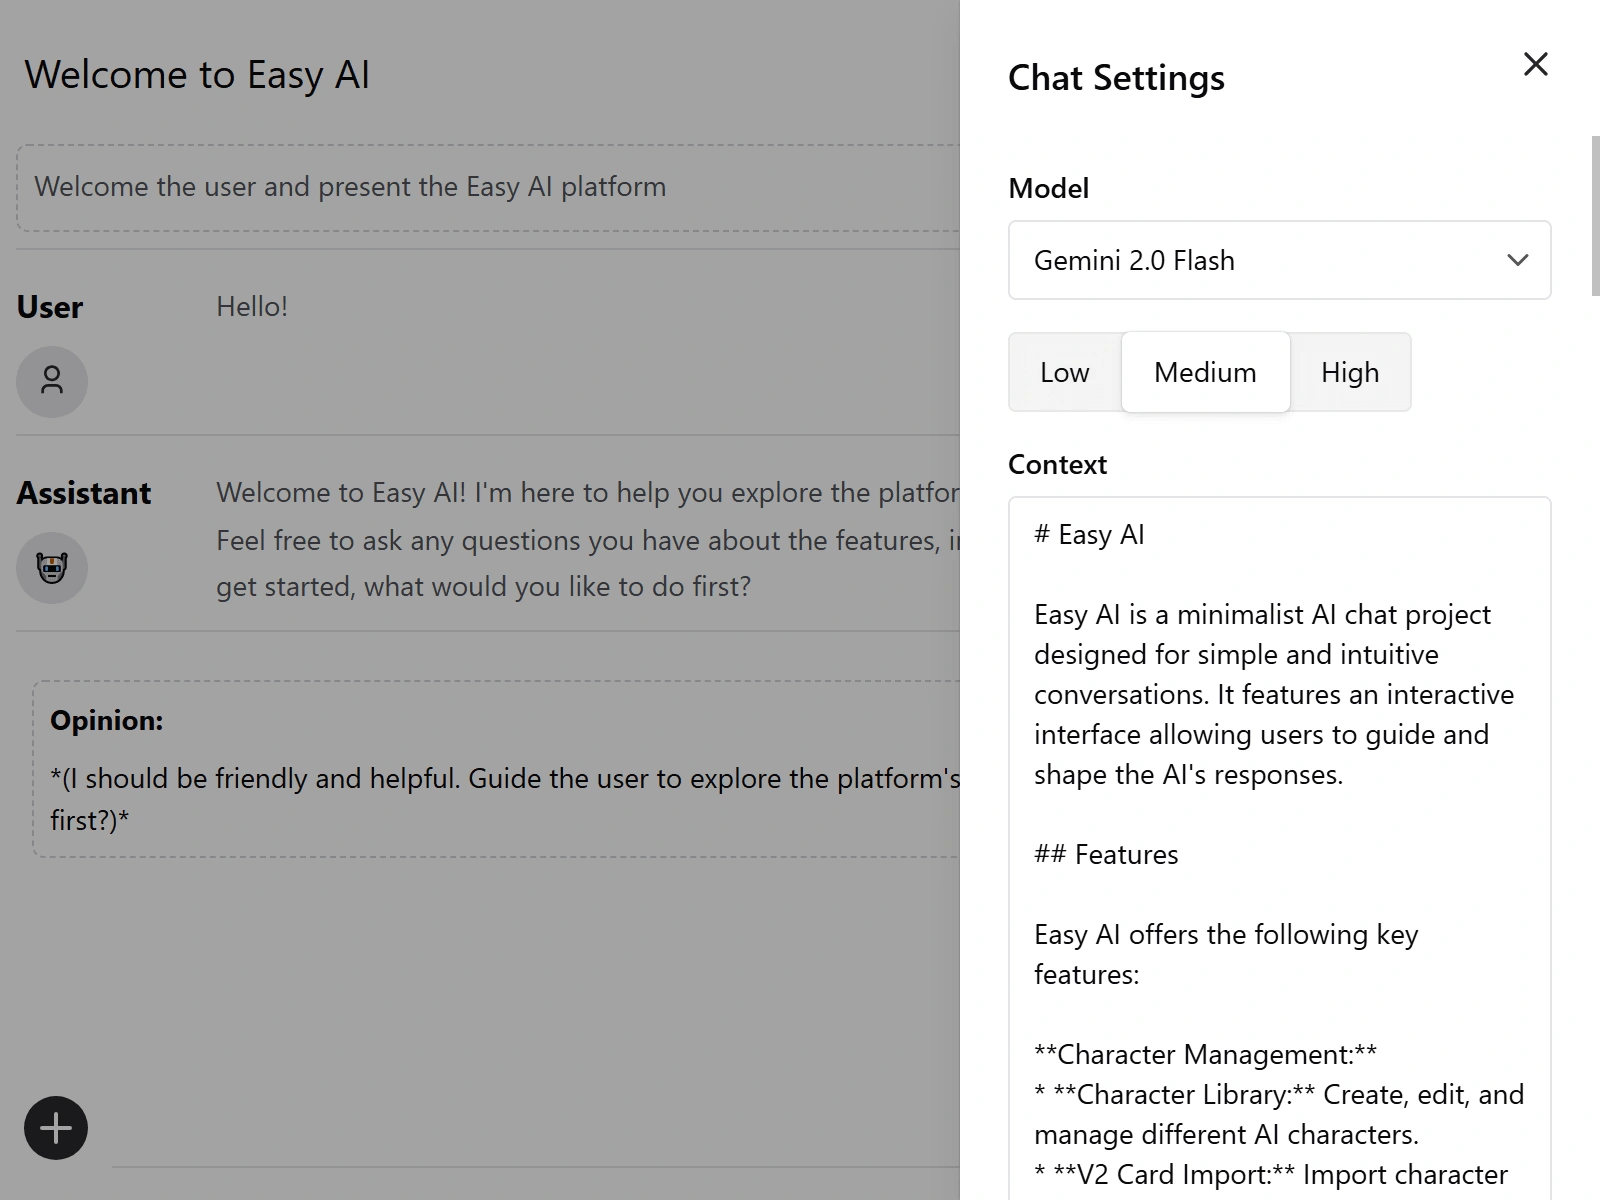This screenshot has height=1200, width=1600.
Task: Click the 'Welcome to Easy AI' title
Action: tap(197, 75)
